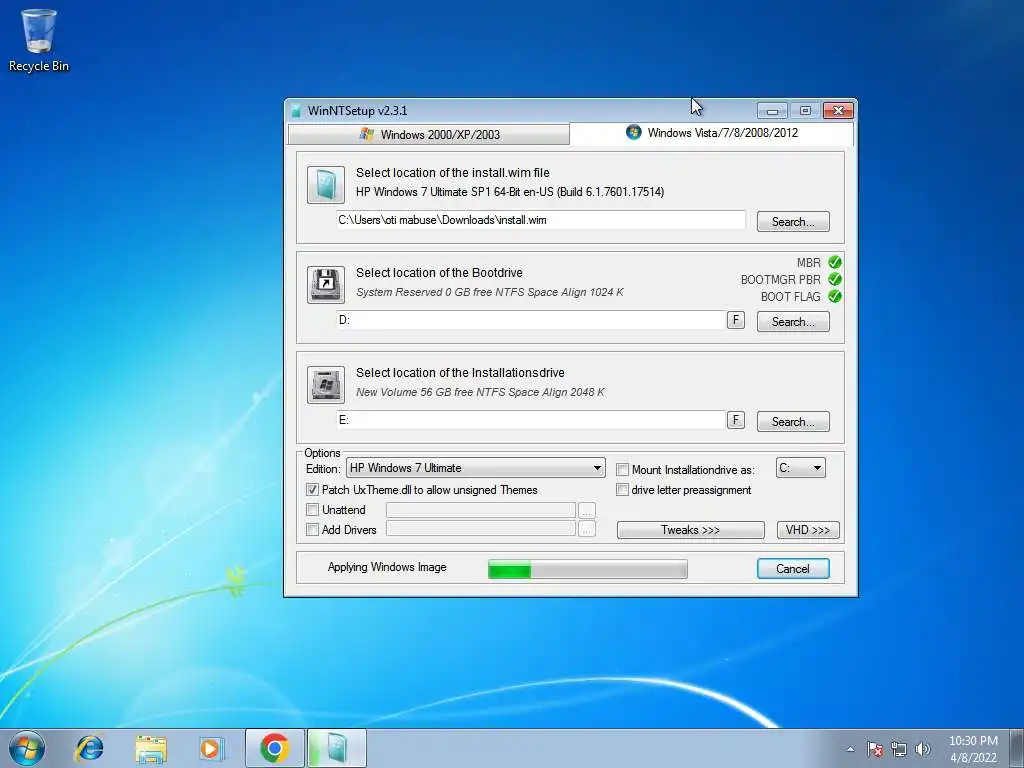Click Search for the Installationsdrive location

tap(793, 421)
